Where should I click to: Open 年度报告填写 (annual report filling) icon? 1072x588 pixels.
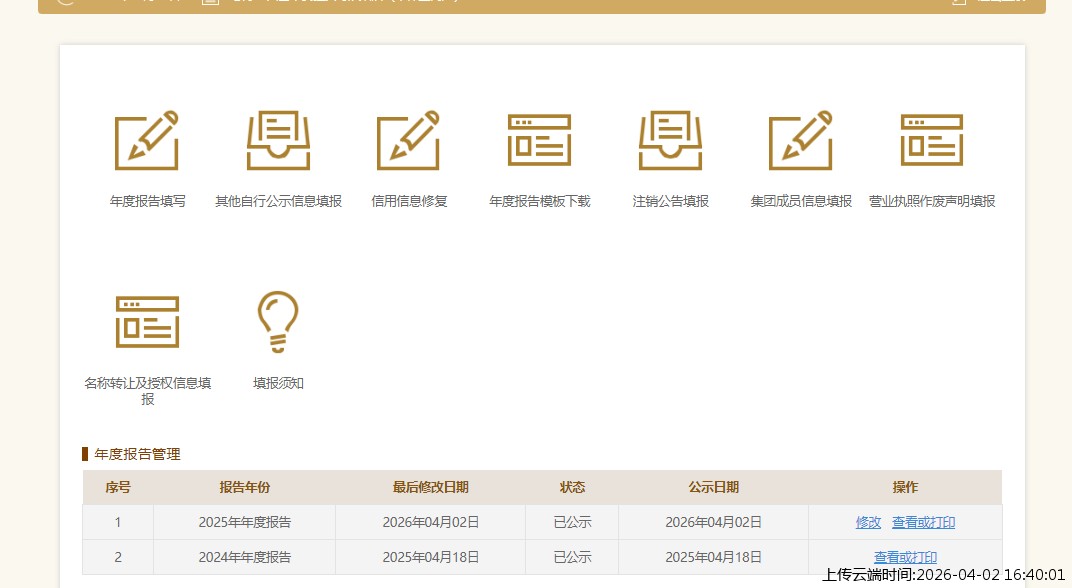pyautogui.click(x=147, y=142)
